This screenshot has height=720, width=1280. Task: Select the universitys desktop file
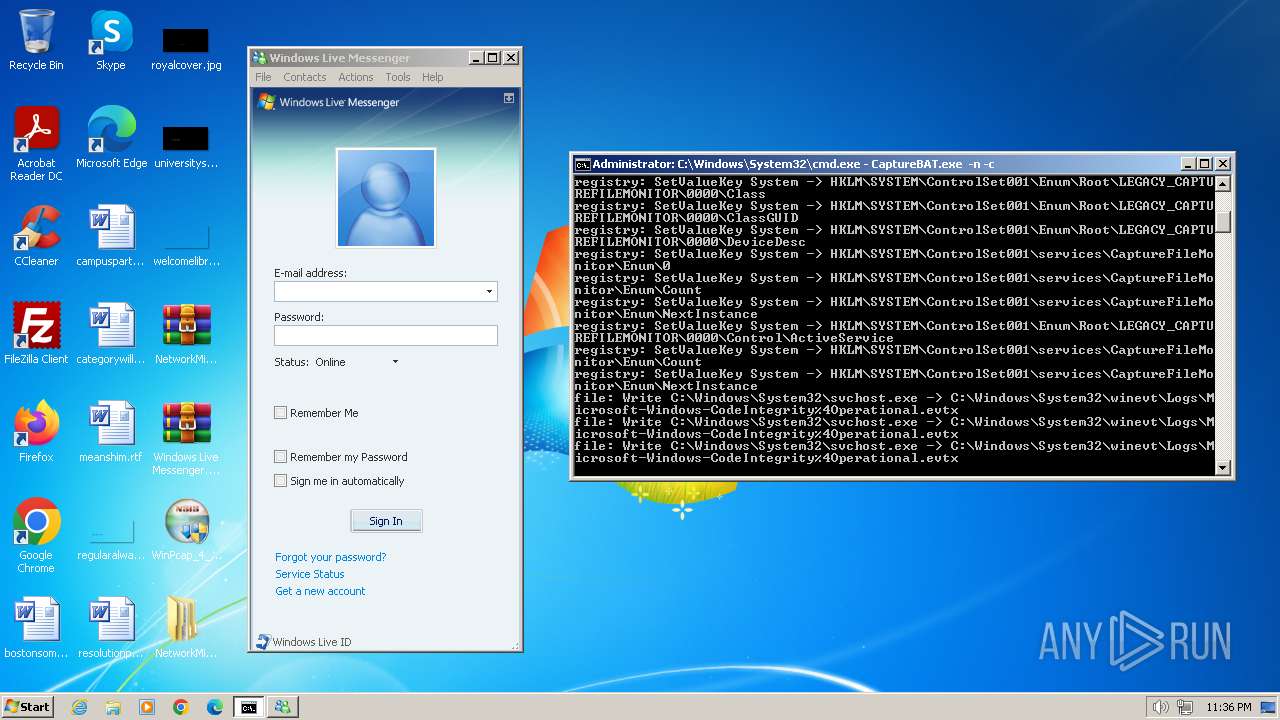(x=186, y=146)
